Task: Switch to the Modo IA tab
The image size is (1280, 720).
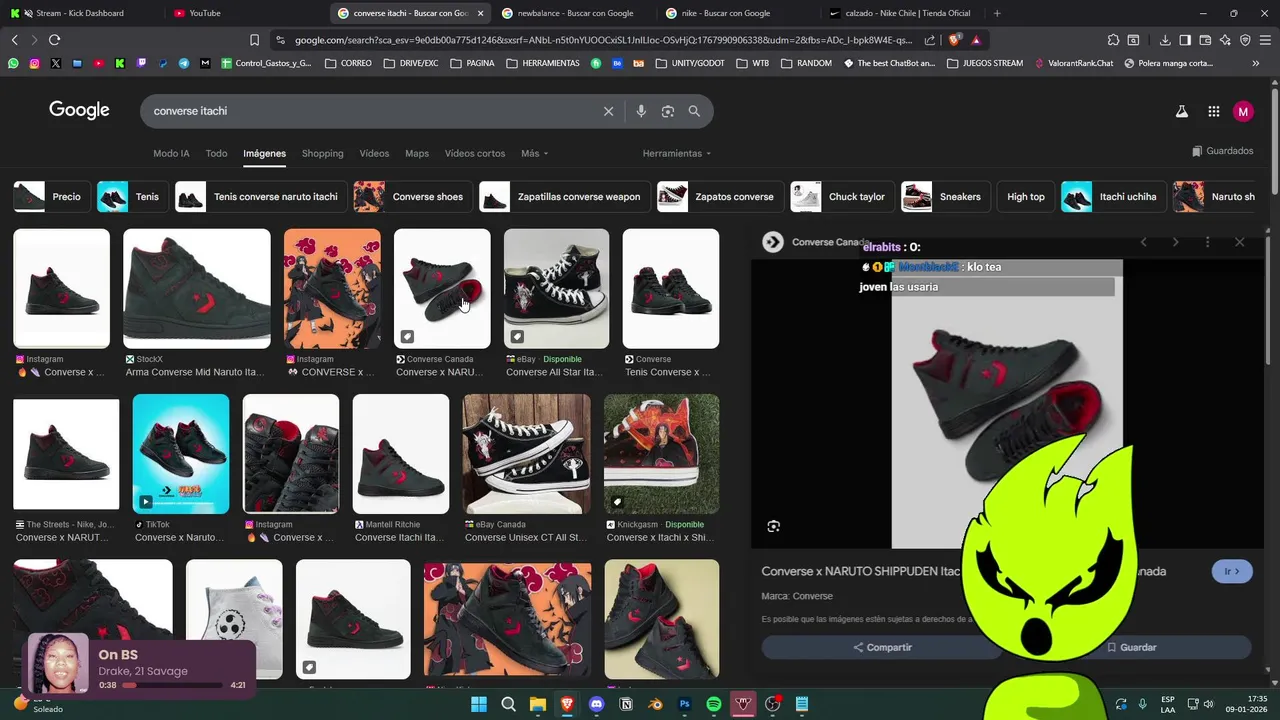Action: [171, 153]
